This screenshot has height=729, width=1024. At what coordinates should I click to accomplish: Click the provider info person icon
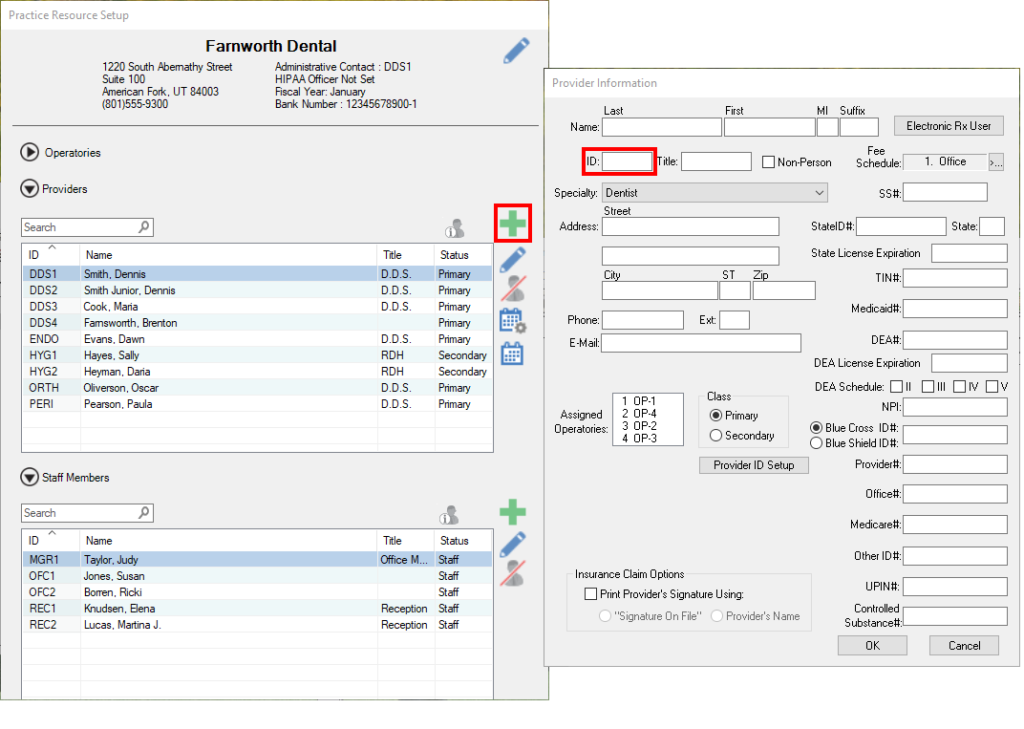(456, 227)
